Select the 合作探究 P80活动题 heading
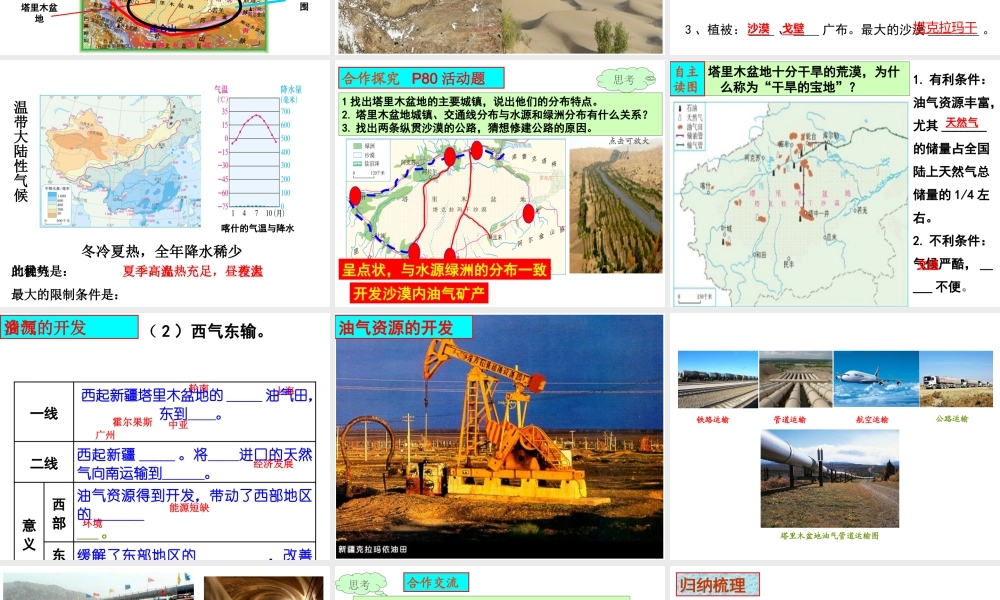Screen dimensions: 1000x600 point(421,78)
